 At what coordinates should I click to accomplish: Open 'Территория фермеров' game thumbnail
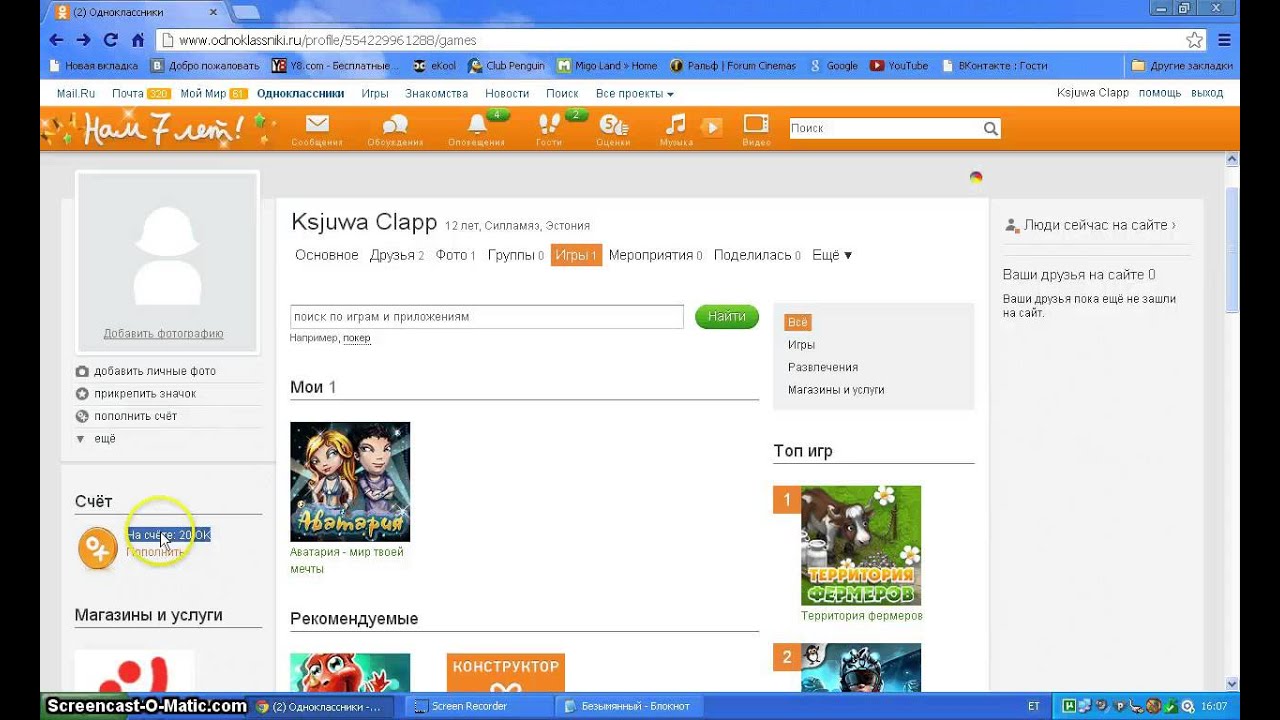tap(861, 545)
